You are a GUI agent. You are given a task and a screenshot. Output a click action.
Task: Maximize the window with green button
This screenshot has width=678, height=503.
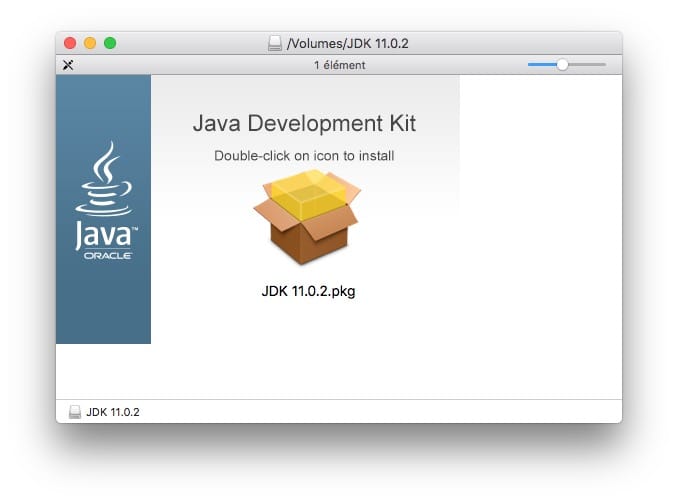coord(110,43)
